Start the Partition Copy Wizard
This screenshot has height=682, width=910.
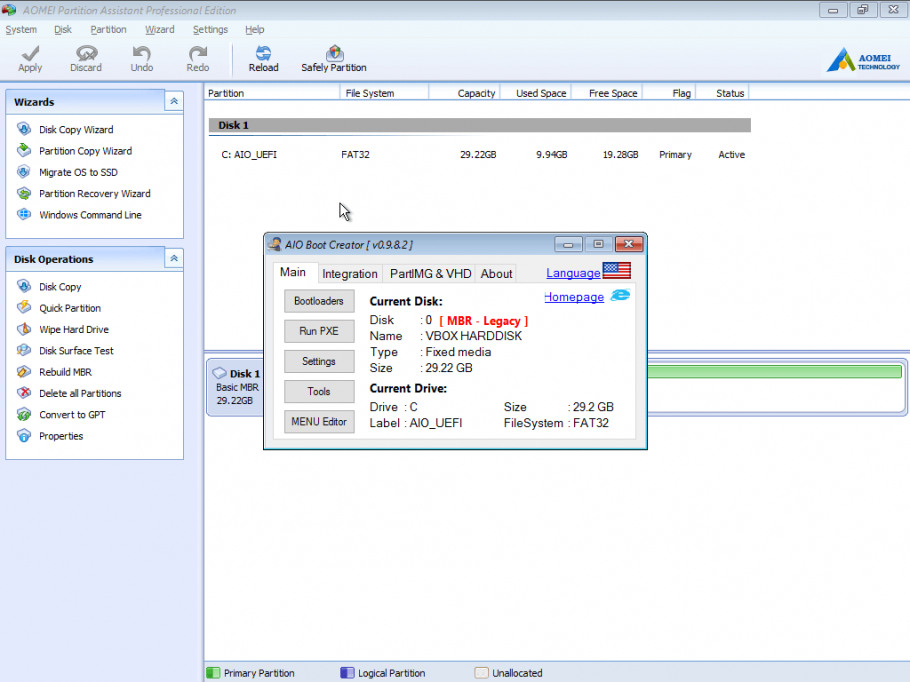[85, 151]
